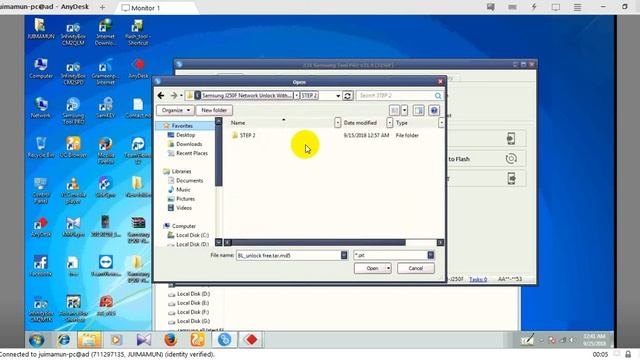Click the STEP 2 breadcrumb segment
This screenshot has height=360, width=640.
(x=309, y=96)
